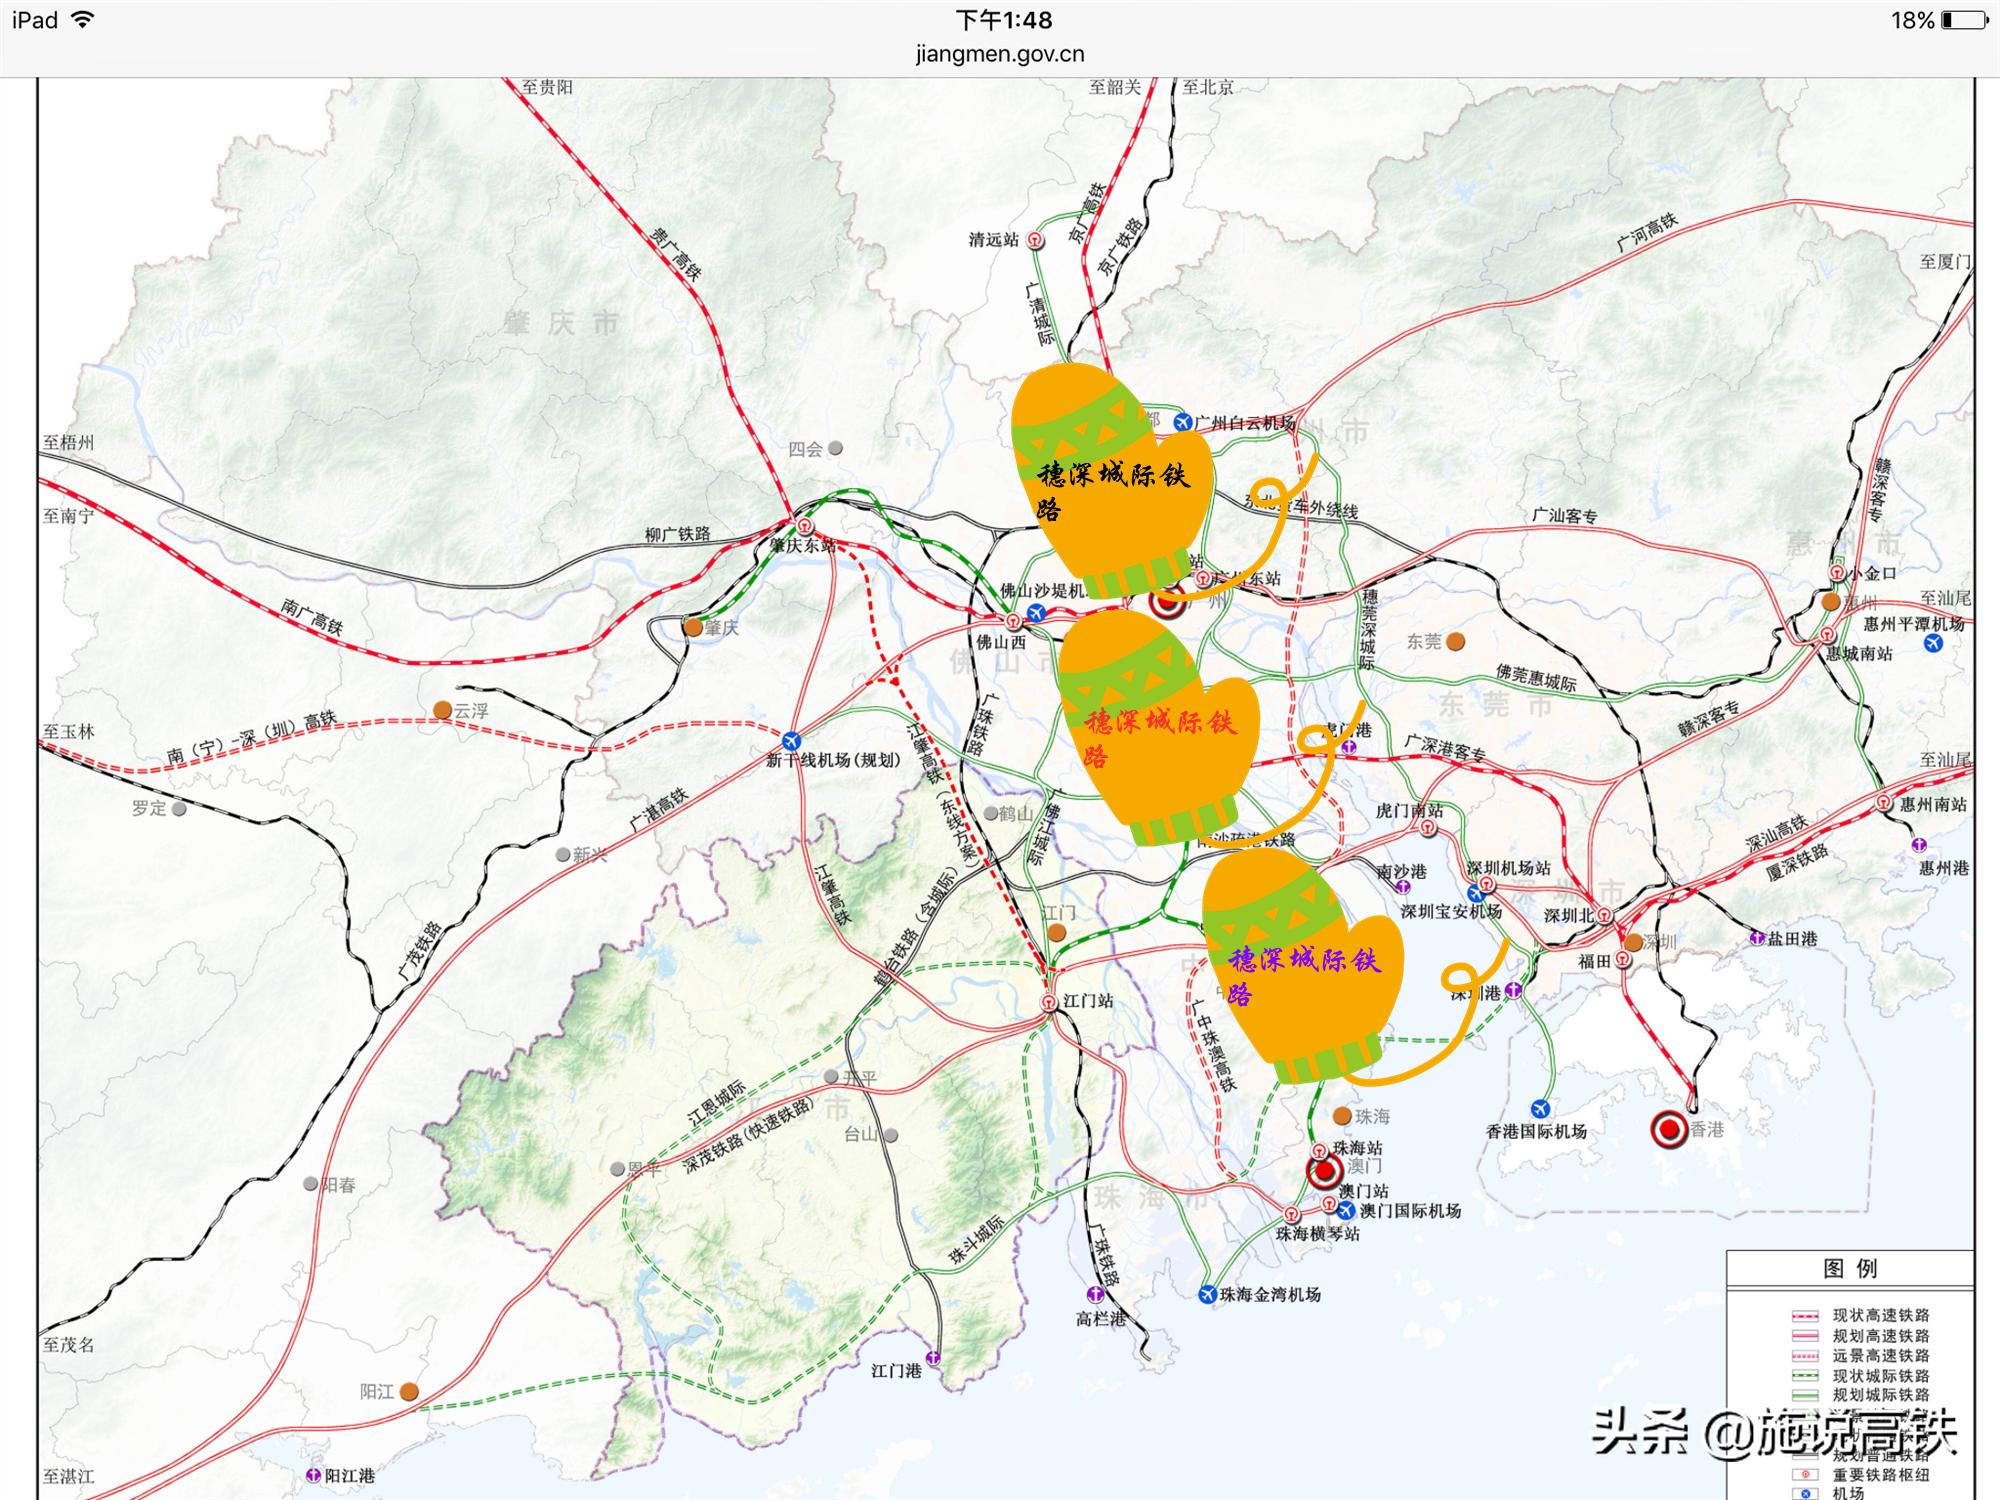Image resolution: width=2000 pixels, height=1500 pixels.
Task: Tap the 新干线机场(规划) airport icon
Action: click(792, 741)
